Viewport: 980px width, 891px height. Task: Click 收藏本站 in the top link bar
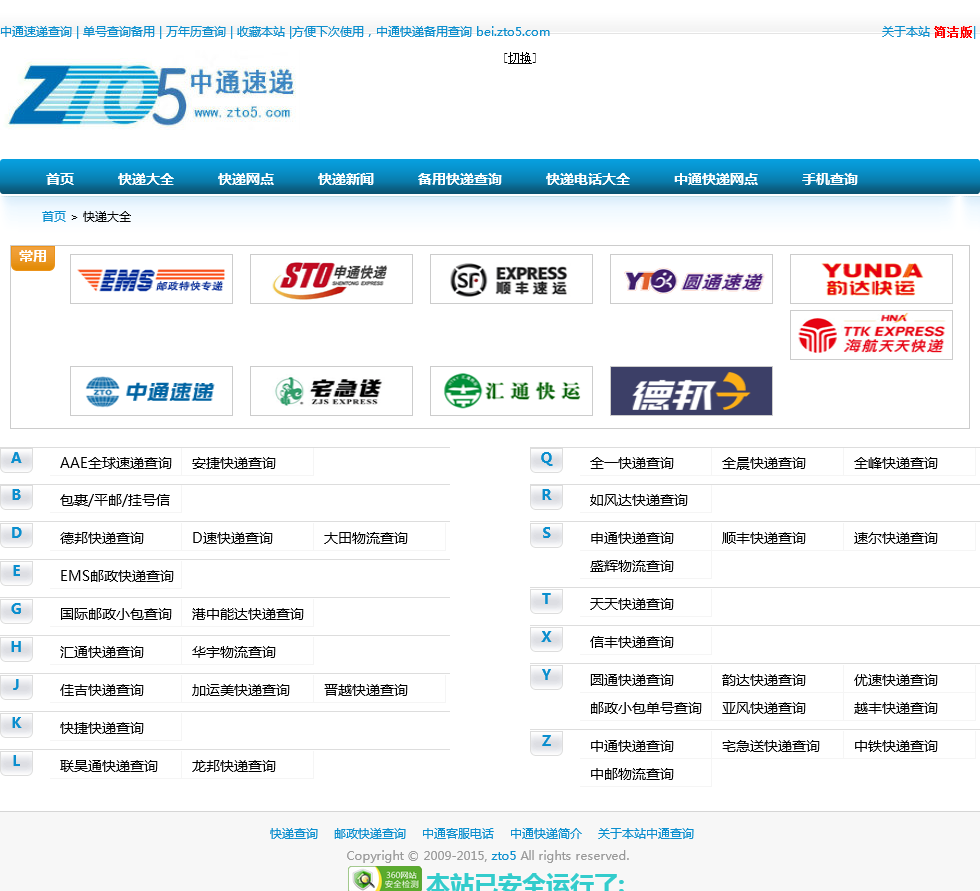pos(261,32)
